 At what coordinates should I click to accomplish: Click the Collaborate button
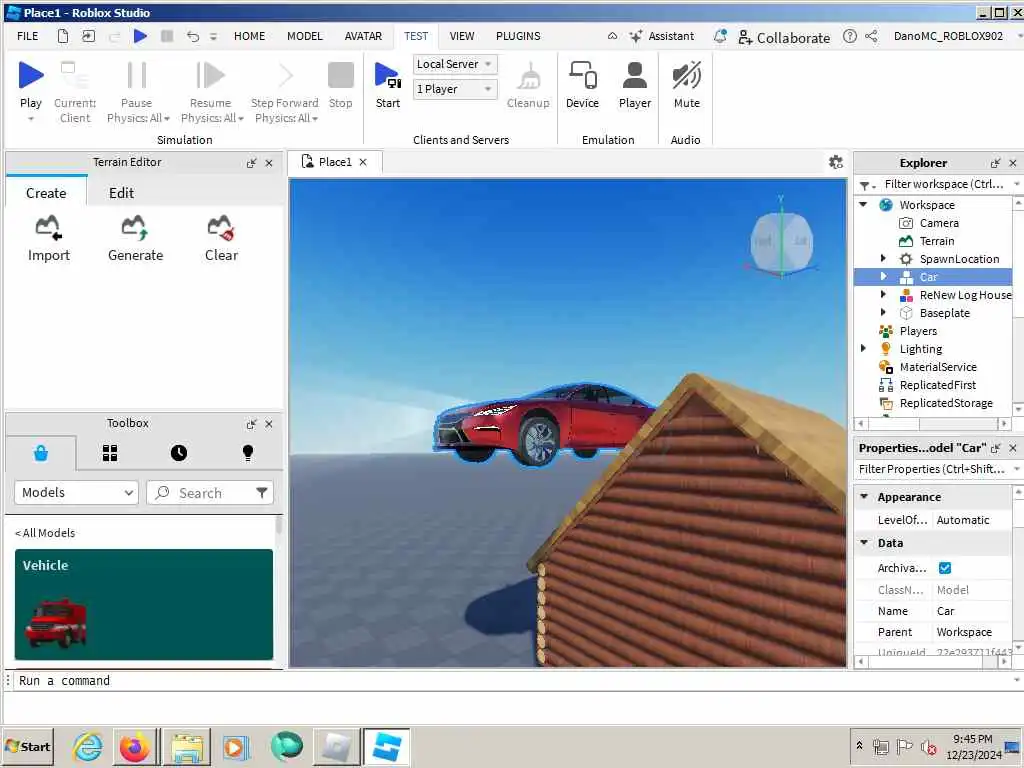point(784,37)
